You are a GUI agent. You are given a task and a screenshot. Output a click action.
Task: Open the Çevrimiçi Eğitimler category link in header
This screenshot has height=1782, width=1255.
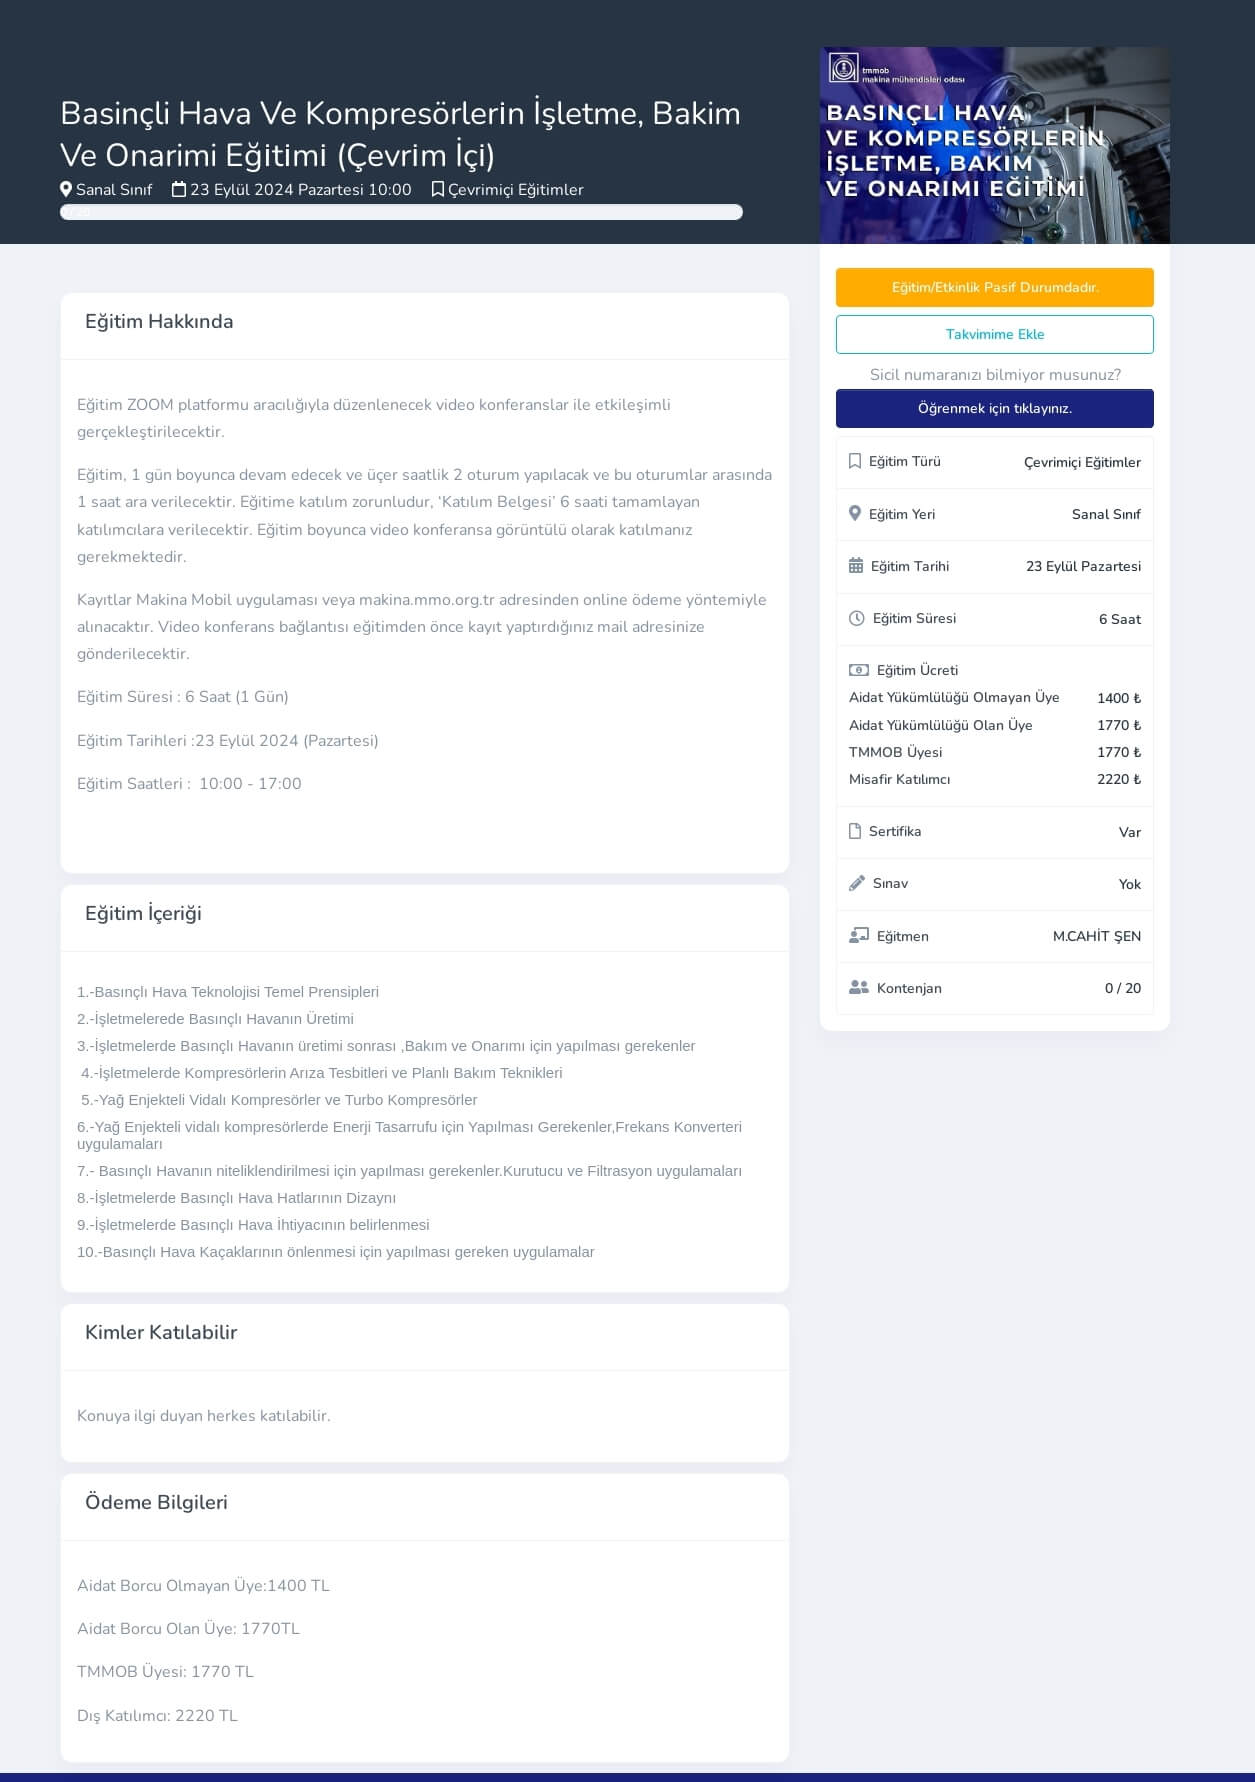[x=515, y=190]
